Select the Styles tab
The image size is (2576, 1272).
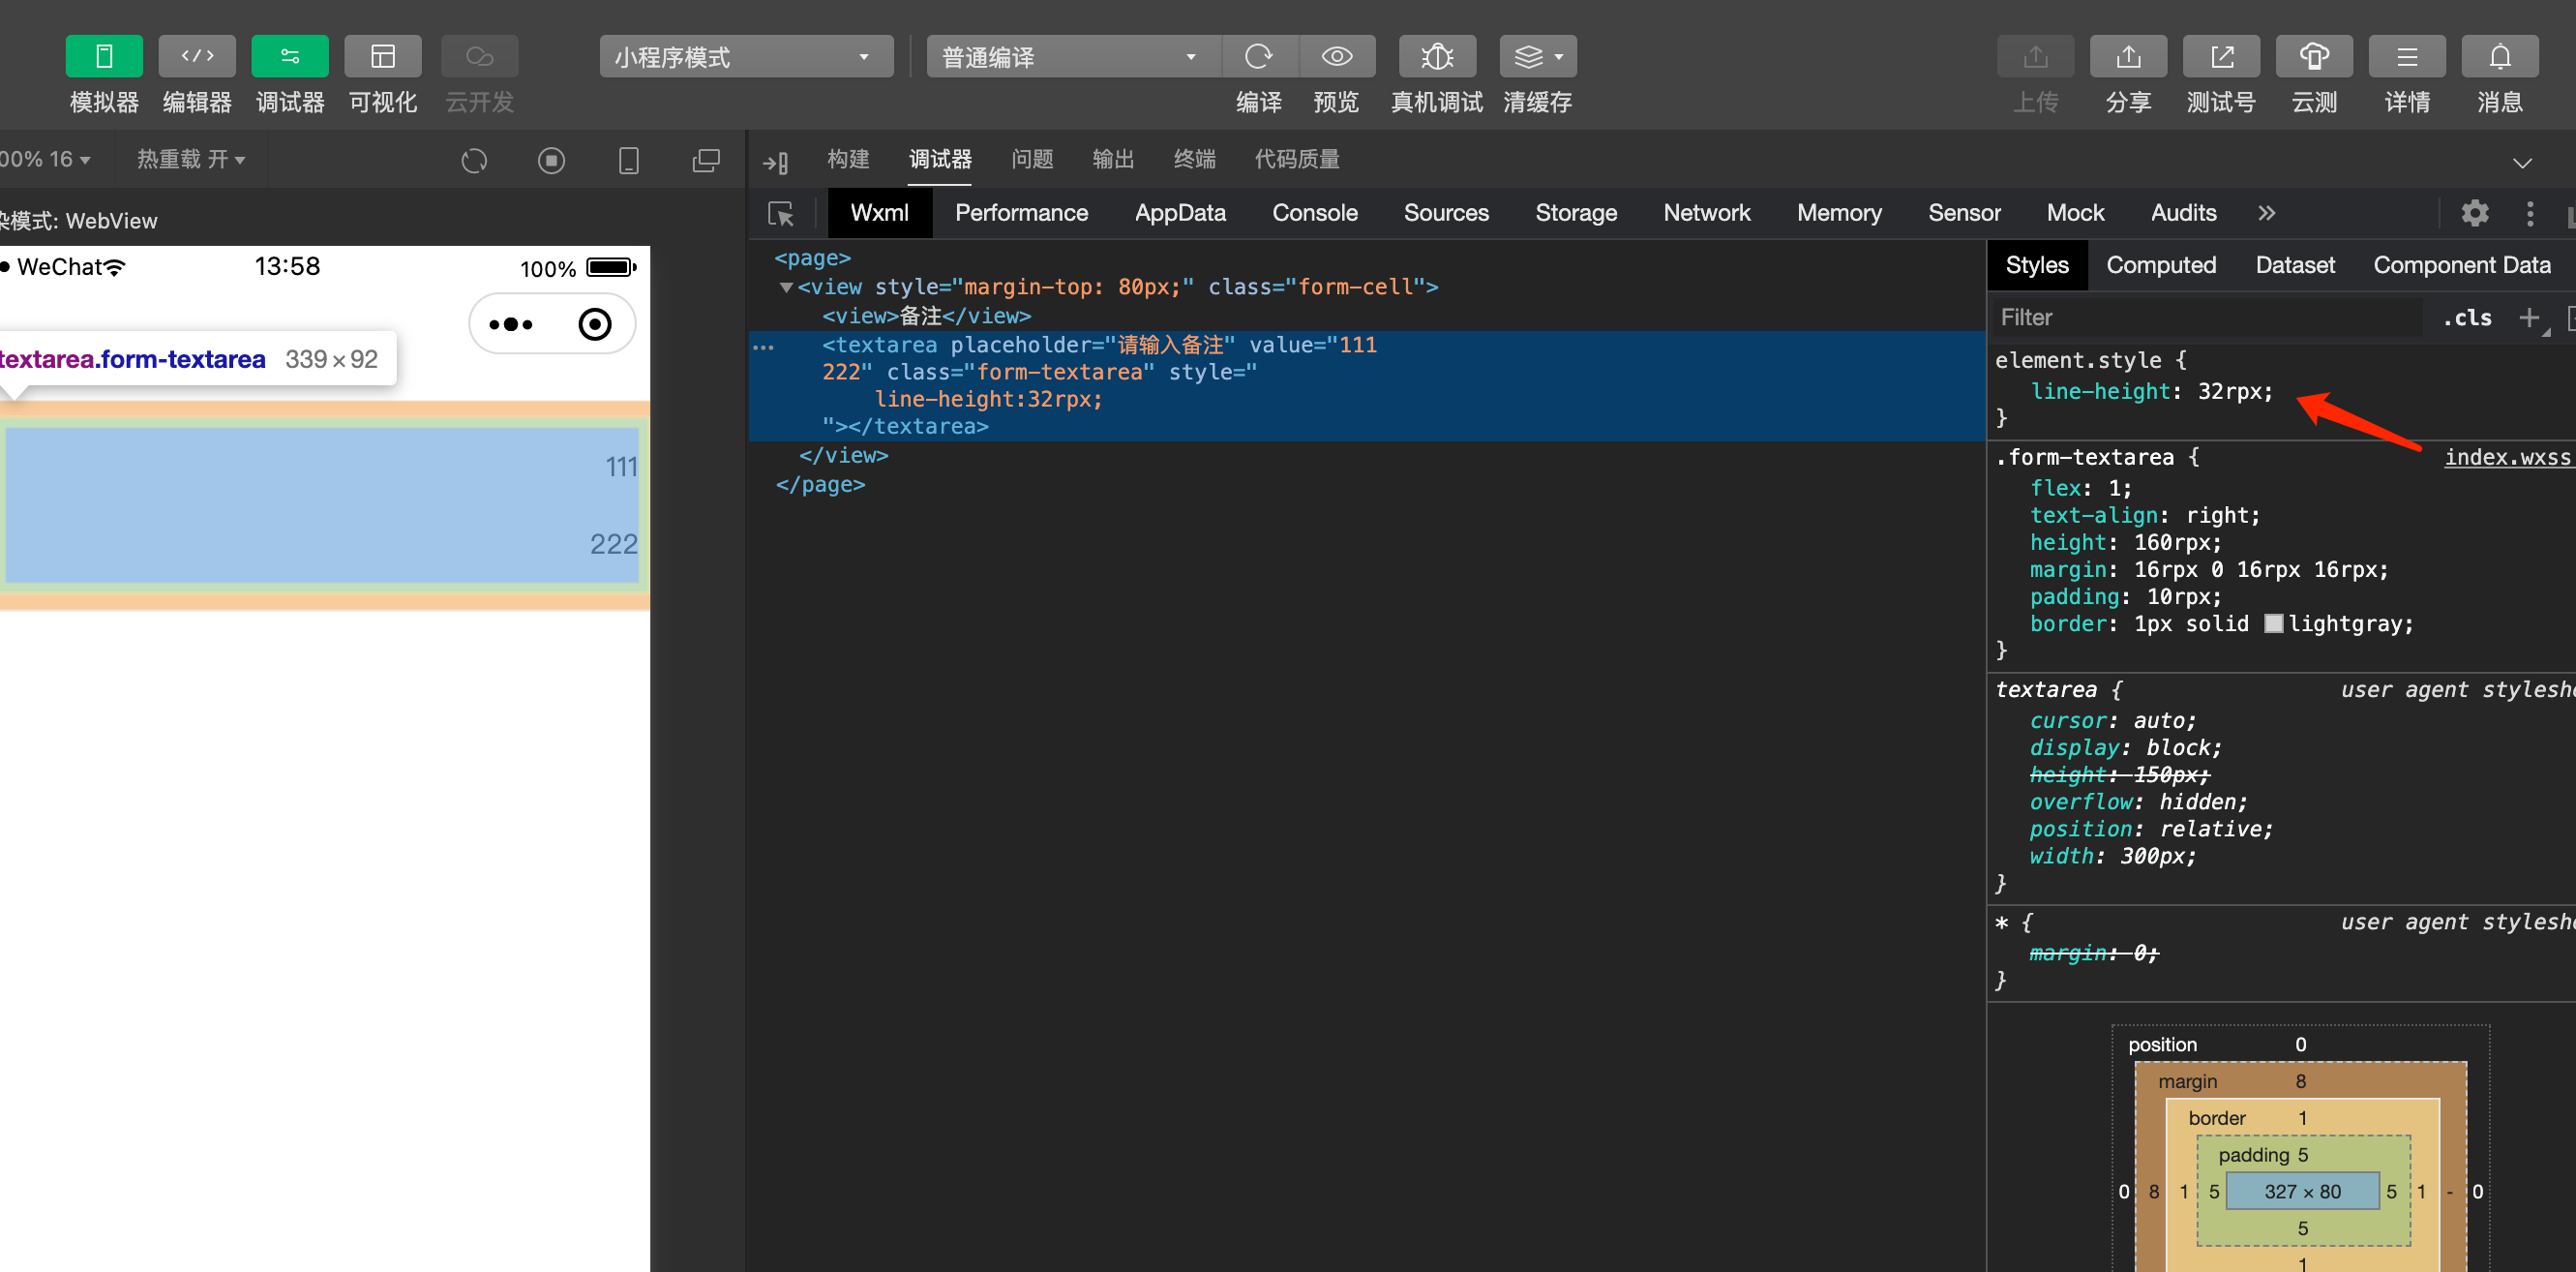[2037, 265]
